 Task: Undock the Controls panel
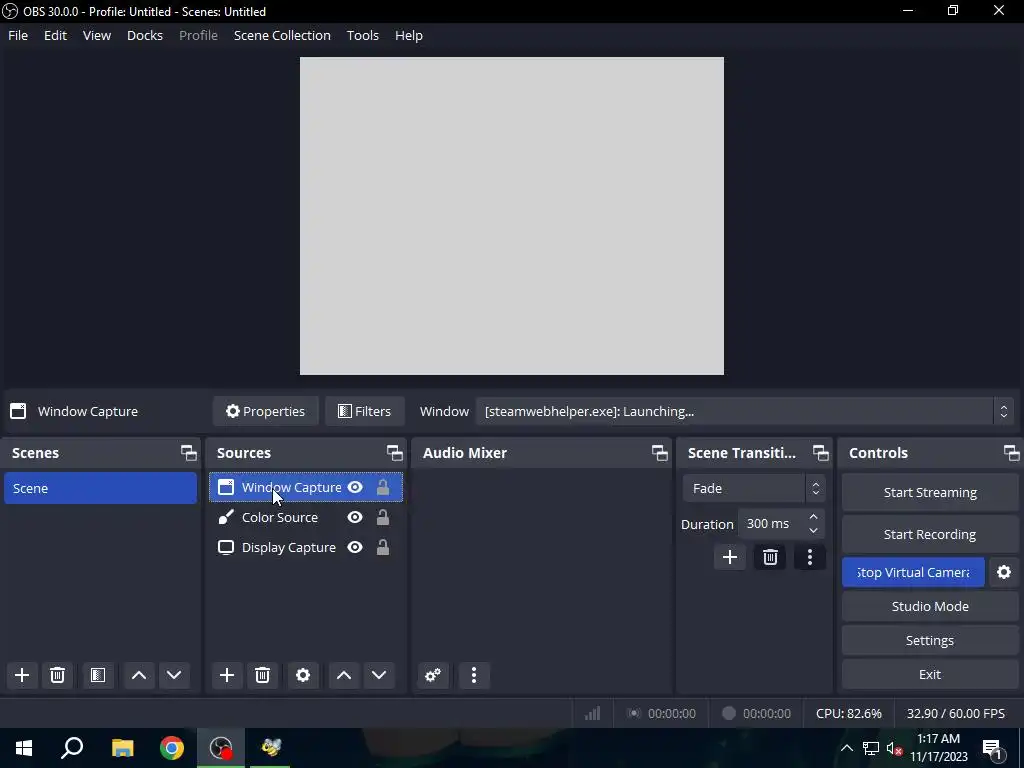click(x=1012, y=453)
